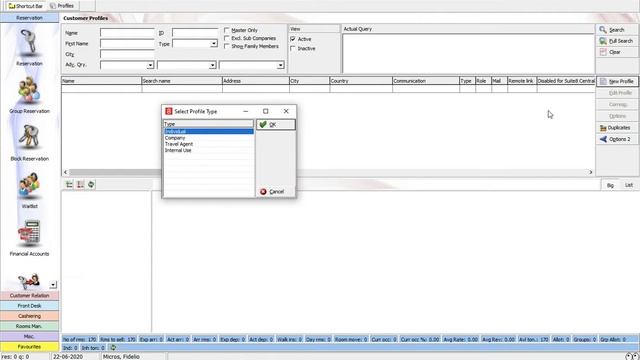Click the Search name column header
Image resolution: width=640 pixels, height=360 pixels.
pos(182,81)
